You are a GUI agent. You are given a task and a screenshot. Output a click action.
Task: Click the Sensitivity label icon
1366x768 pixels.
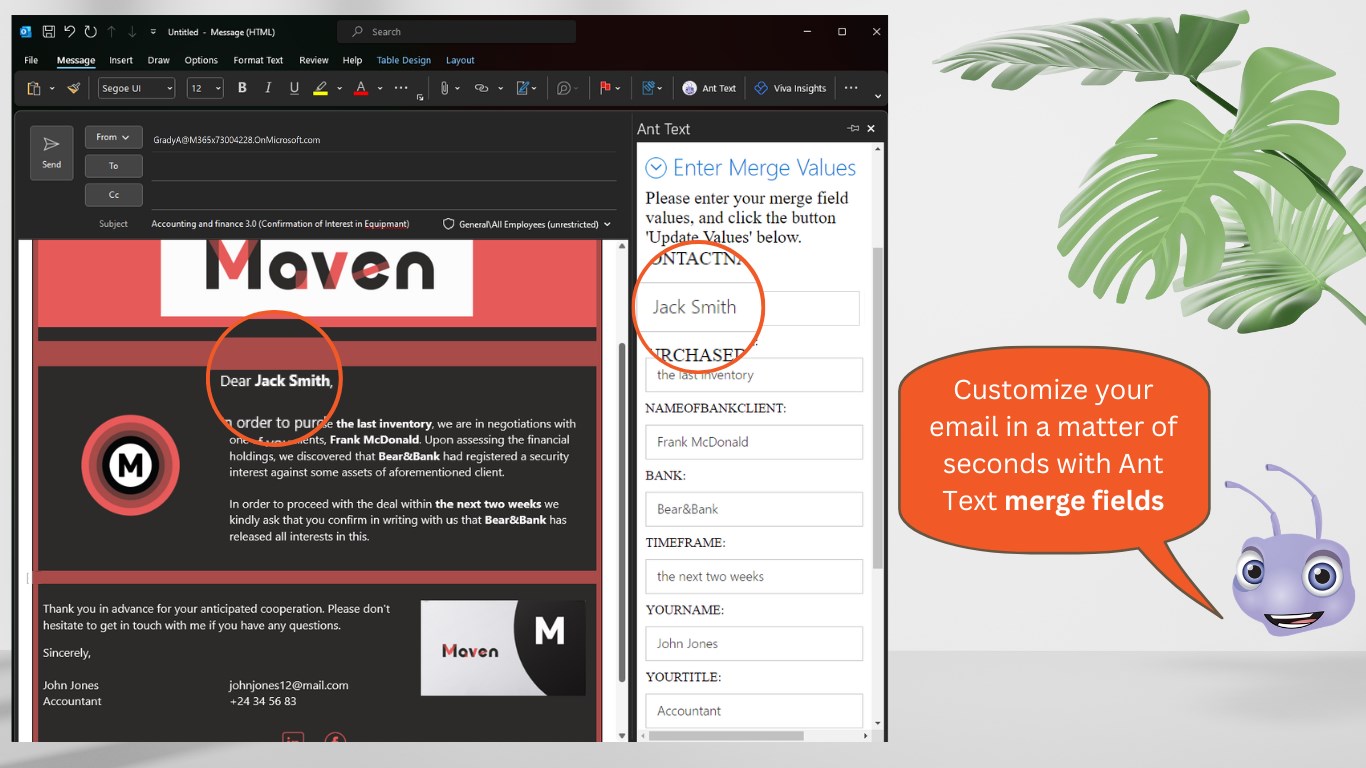tap(648, 88)
